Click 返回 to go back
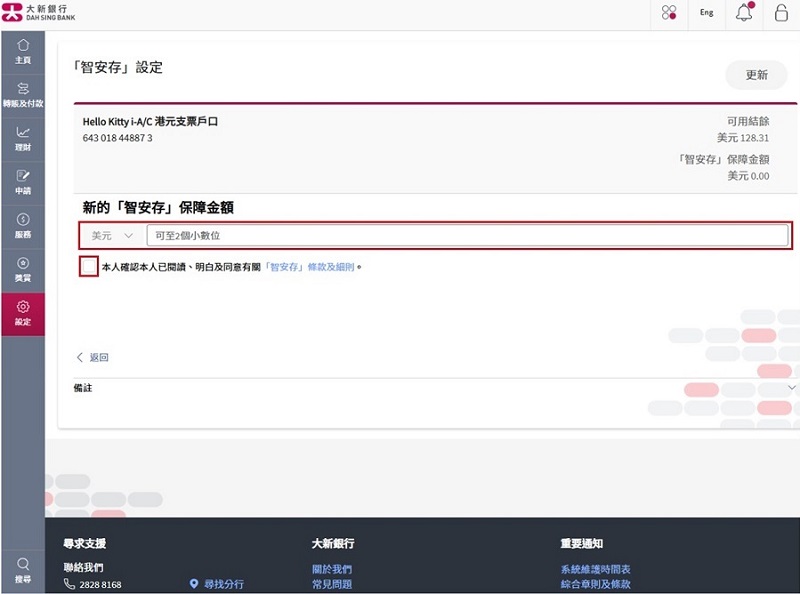Screen dimensions: 800x594 pyautogui.click(x=93, y=357)
